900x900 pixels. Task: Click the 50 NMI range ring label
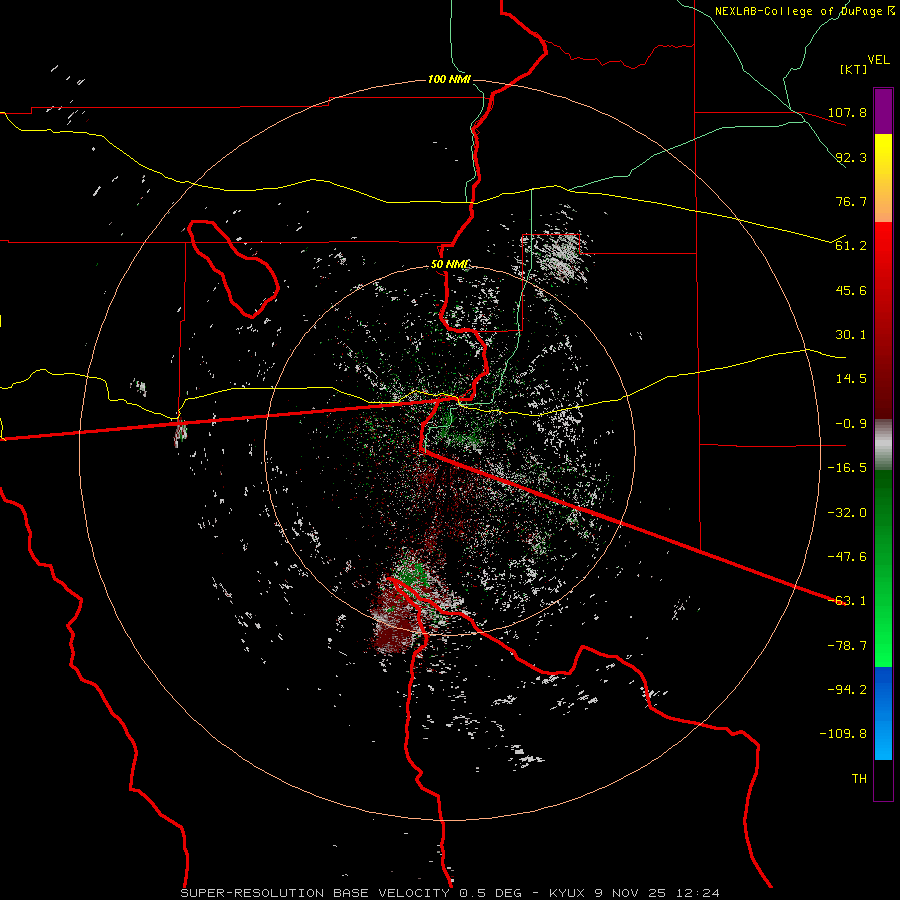tap(449, 265)
